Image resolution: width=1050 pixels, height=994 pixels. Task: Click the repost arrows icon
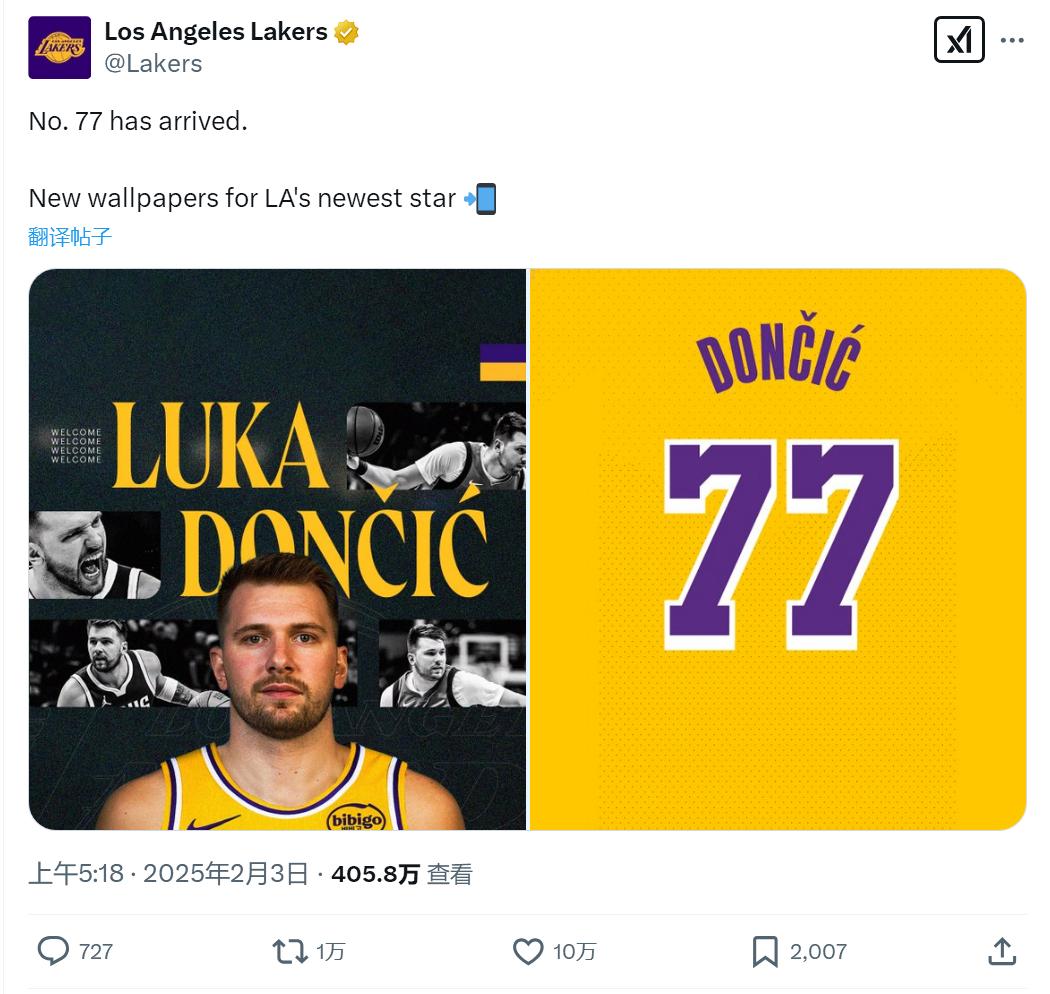coord(290,951)
